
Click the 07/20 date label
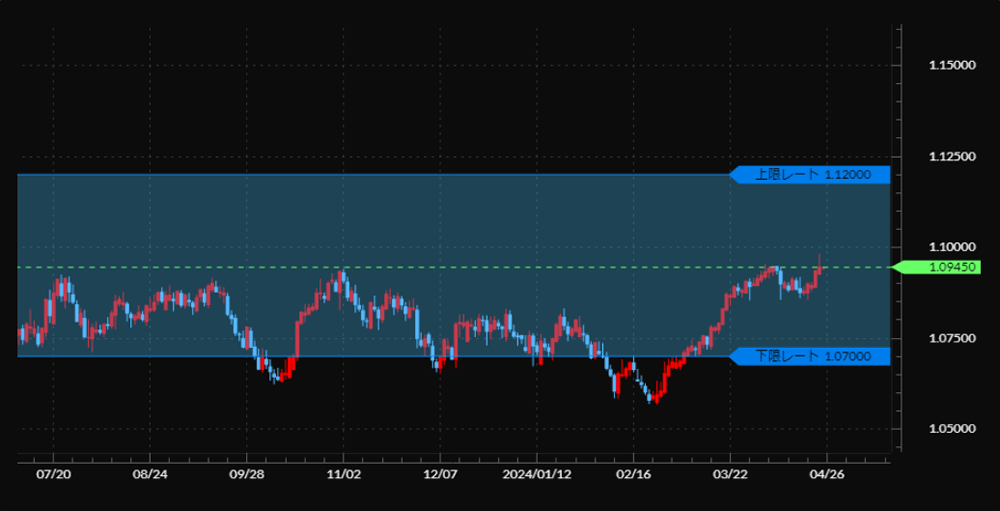tap(53, 475)
